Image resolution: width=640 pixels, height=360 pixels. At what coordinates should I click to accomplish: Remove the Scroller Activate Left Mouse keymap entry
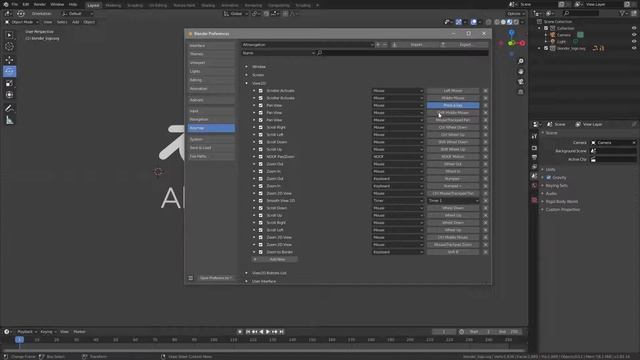(485, 91)
